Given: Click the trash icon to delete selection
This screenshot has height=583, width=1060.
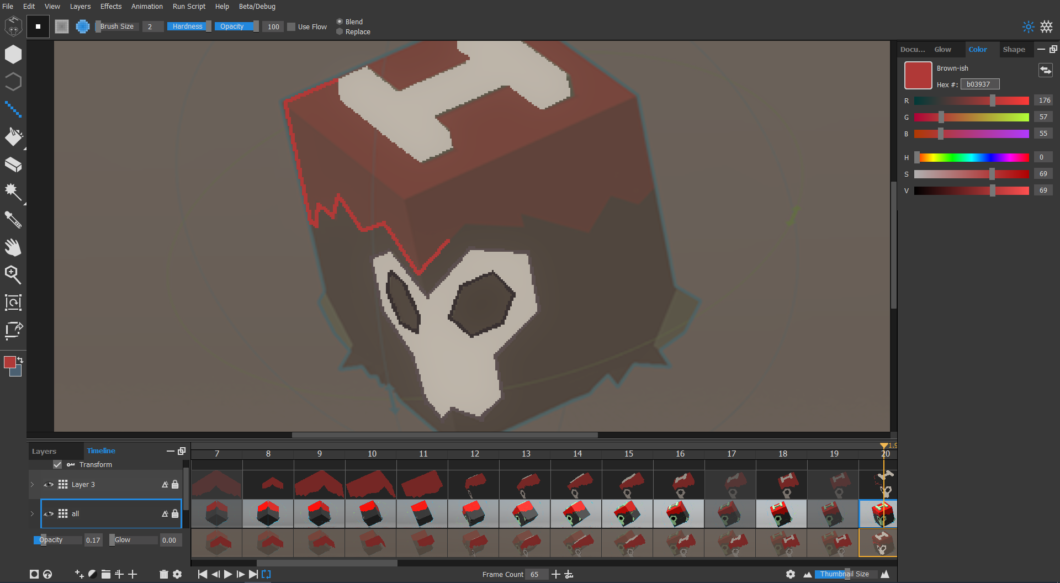Looking at the screenshot, I should coord(163,574).
